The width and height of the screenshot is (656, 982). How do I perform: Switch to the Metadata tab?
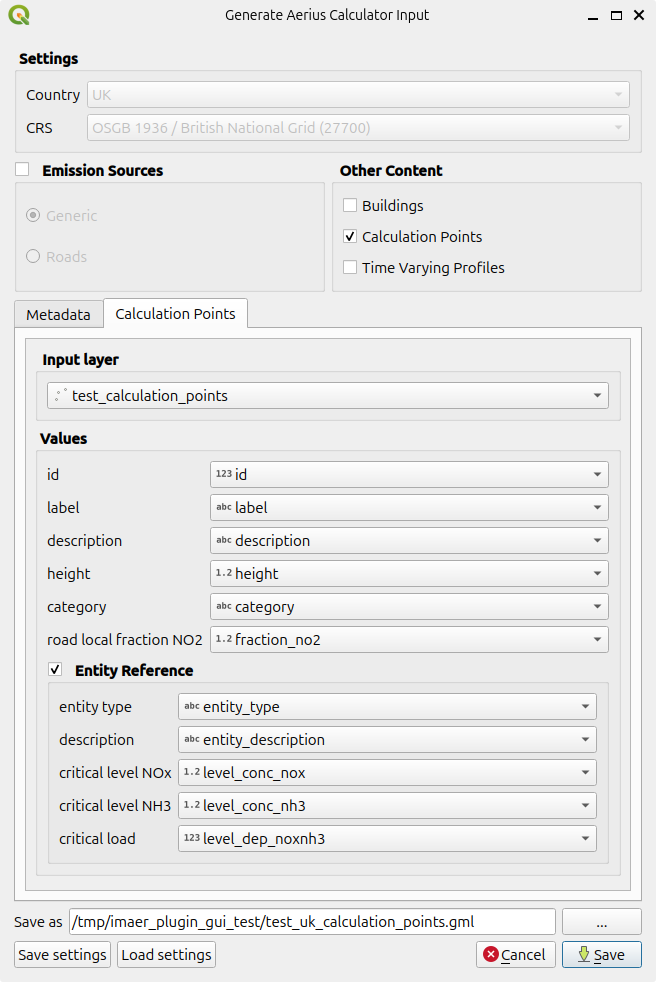pos(58,314)
